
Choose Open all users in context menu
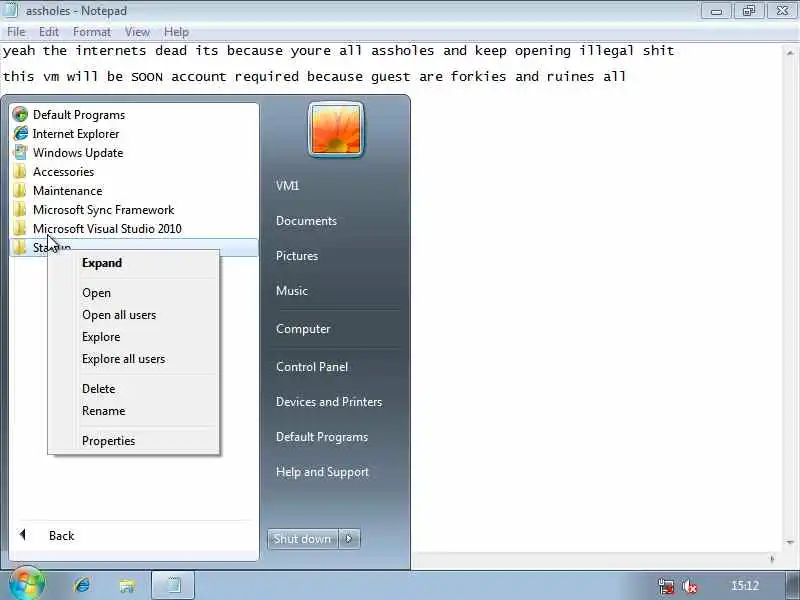(x=134, y=315)
